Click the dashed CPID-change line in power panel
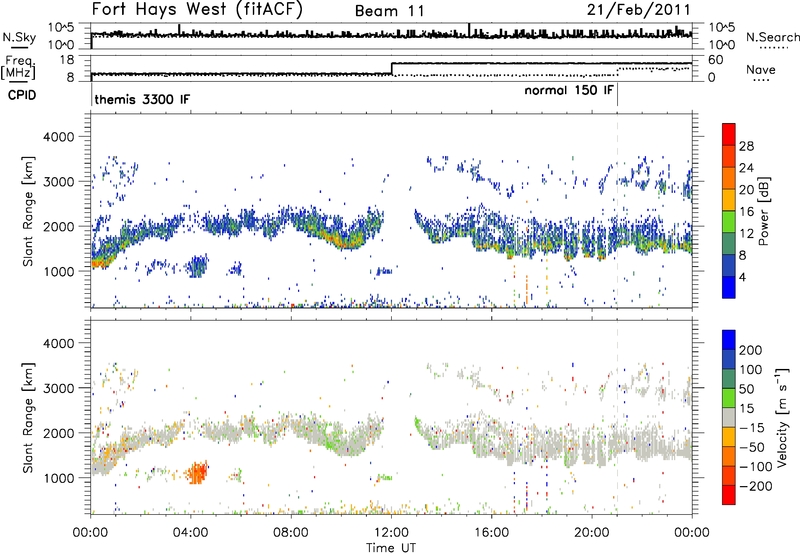Screen dimensions: 800x554 617,211
